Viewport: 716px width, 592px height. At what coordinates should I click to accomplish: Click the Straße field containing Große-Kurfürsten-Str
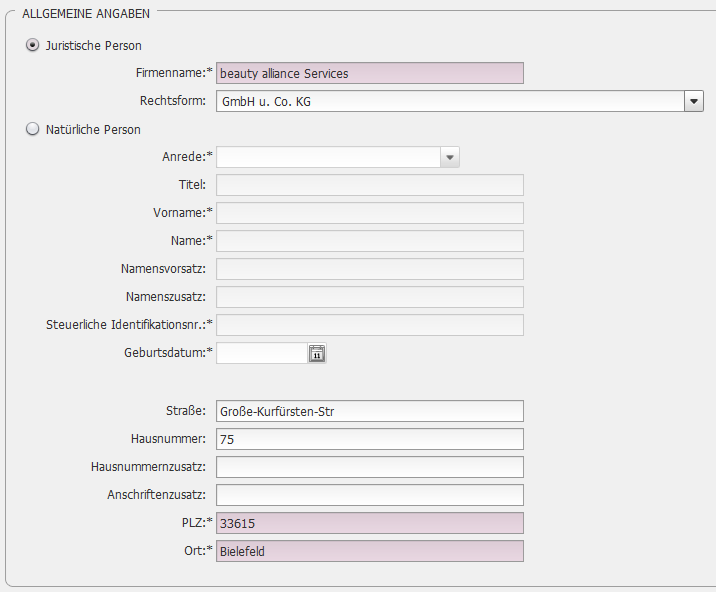click(370, 411)
